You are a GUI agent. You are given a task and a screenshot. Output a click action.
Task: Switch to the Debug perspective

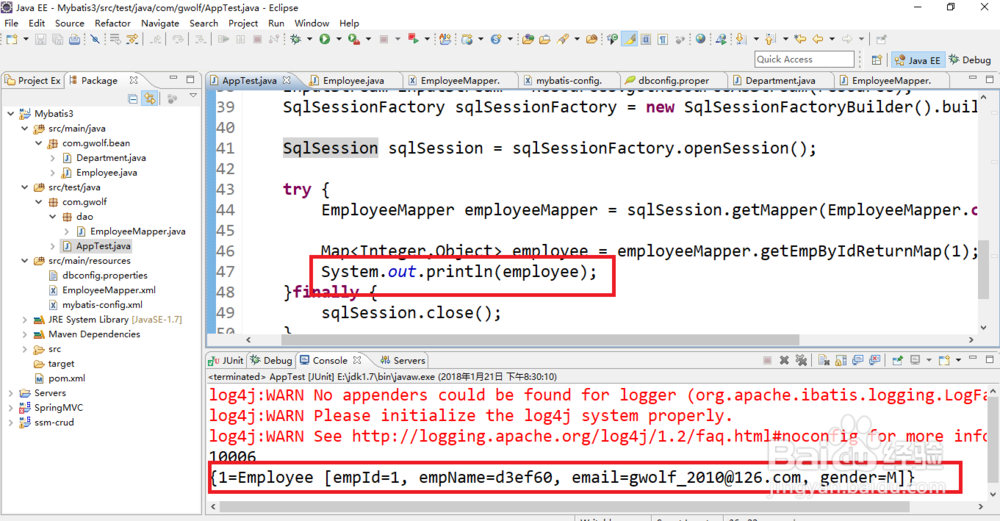tap(970, 60)
